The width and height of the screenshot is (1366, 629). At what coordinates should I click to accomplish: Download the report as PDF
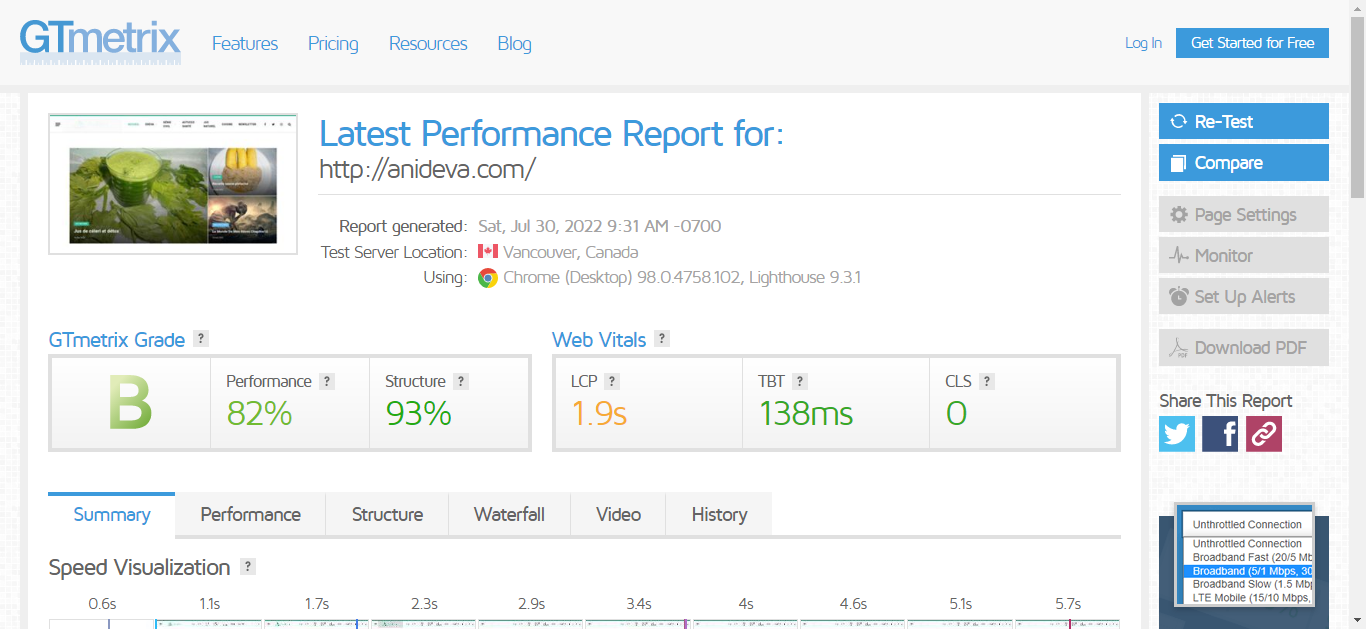[1244, 348]
